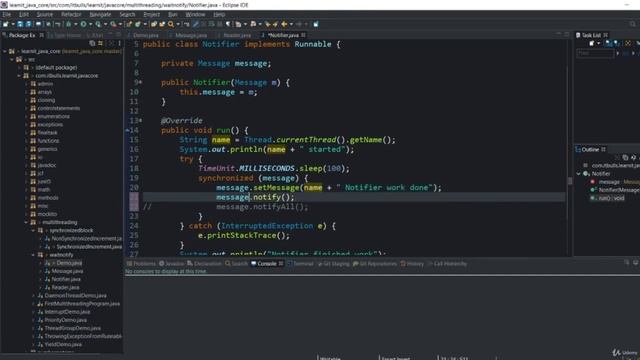640x360 pixels.
Task: Click the Forward navigation arrow icon
Action: click(x=299, y=24)
